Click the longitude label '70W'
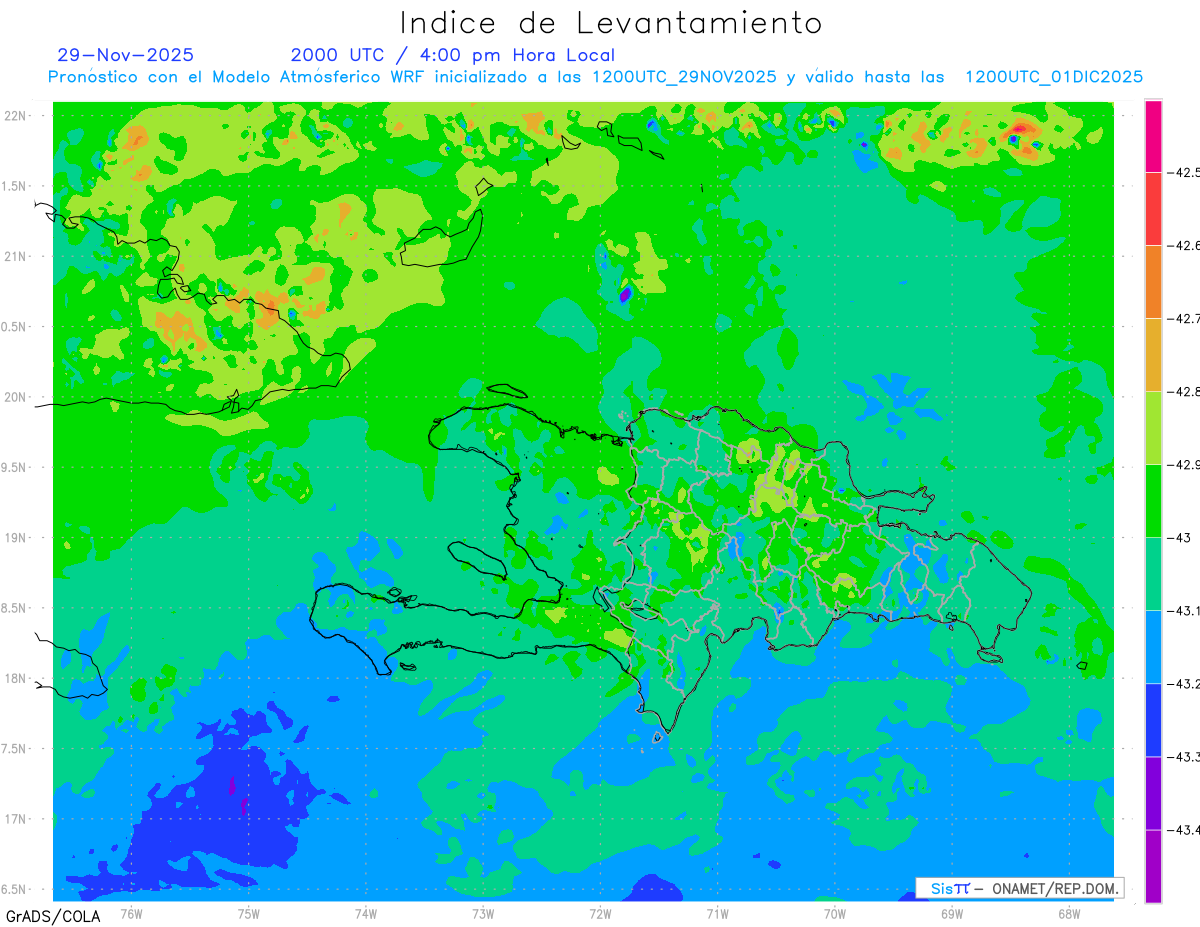Viewport: 1200px width, 927px height. coord(835,913)
